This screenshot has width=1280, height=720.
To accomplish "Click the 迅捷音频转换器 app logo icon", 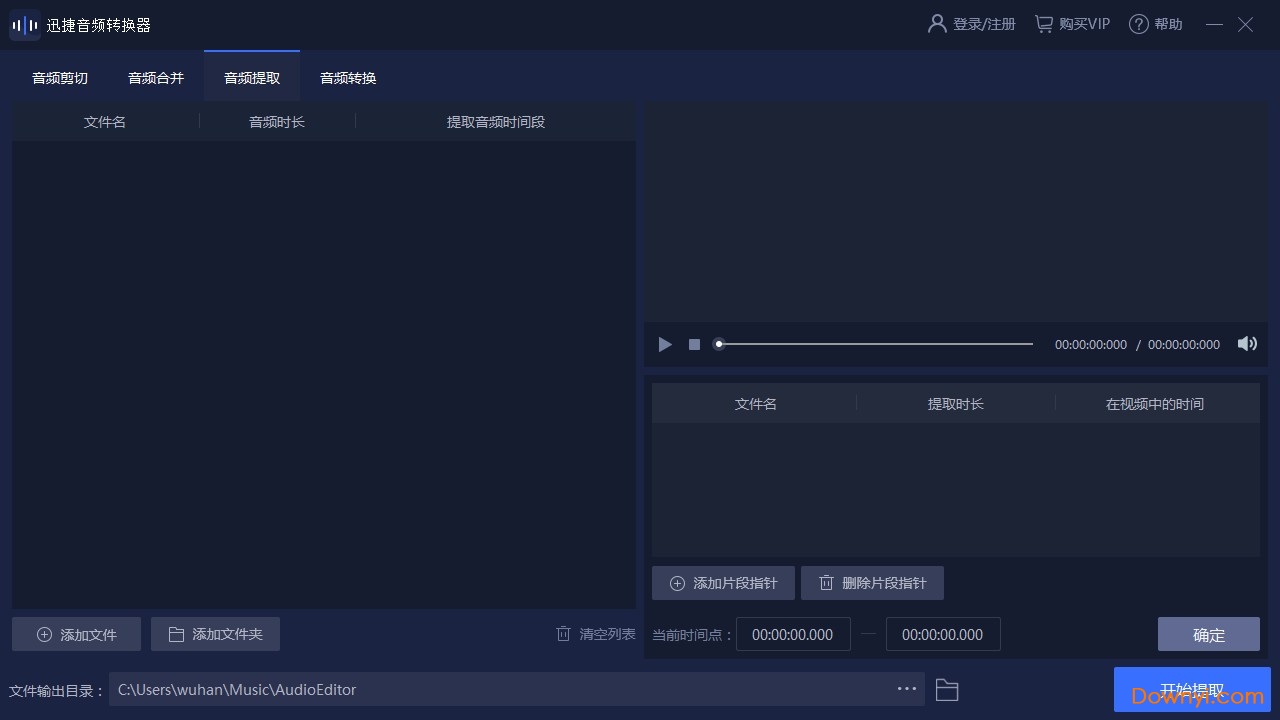I will click(24, 24).
